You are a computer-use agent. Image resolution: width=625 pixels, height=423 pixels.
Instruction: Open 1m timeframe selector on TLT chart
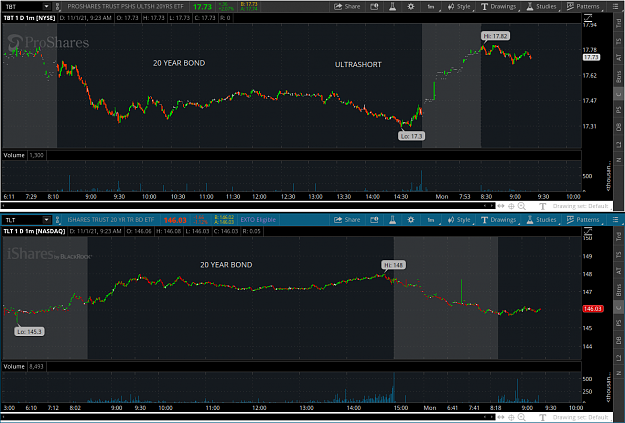[x=432, y=220]
